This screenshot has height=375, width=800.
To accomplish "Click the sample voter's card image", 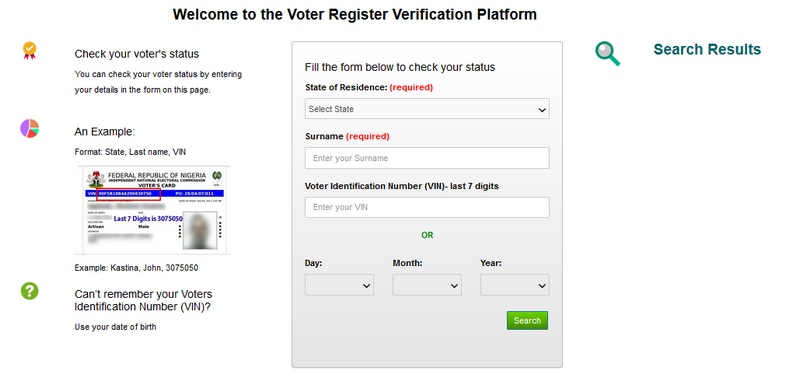I will click(153, 210).
